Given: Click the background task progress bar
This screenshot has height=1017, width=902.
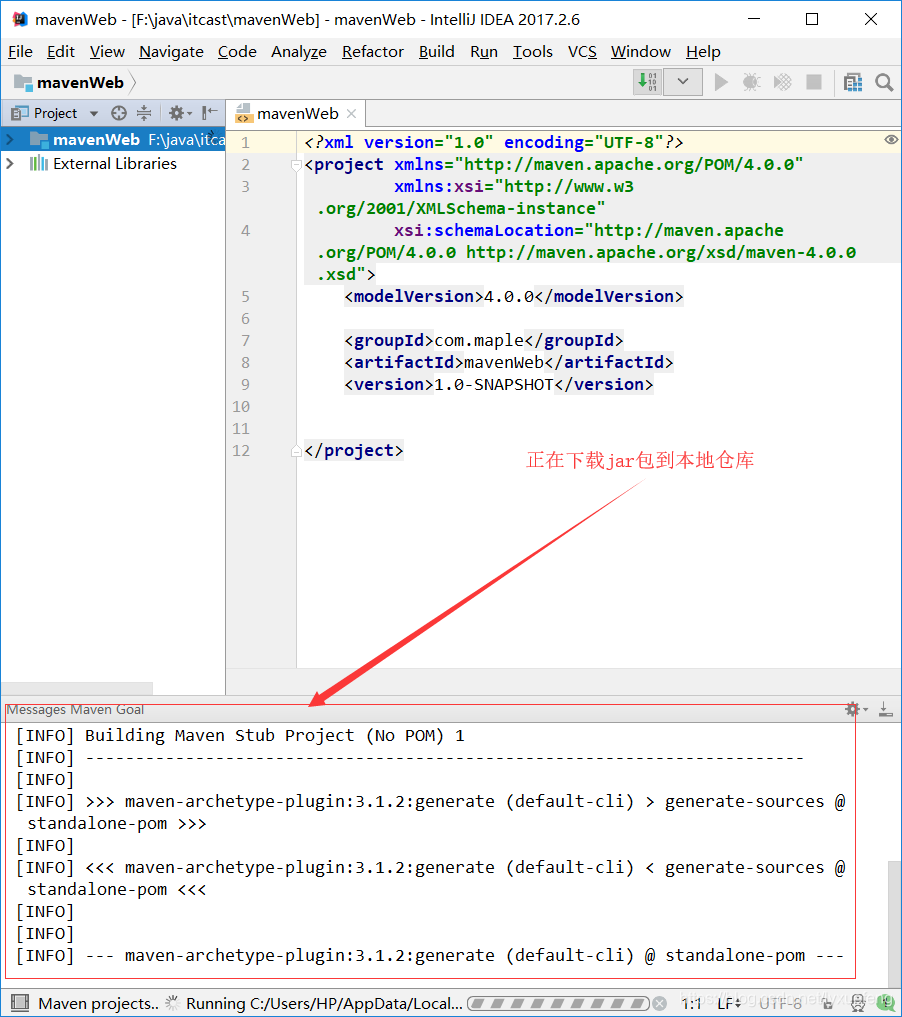Looking at the screenshot, I should pos(558,1003).
